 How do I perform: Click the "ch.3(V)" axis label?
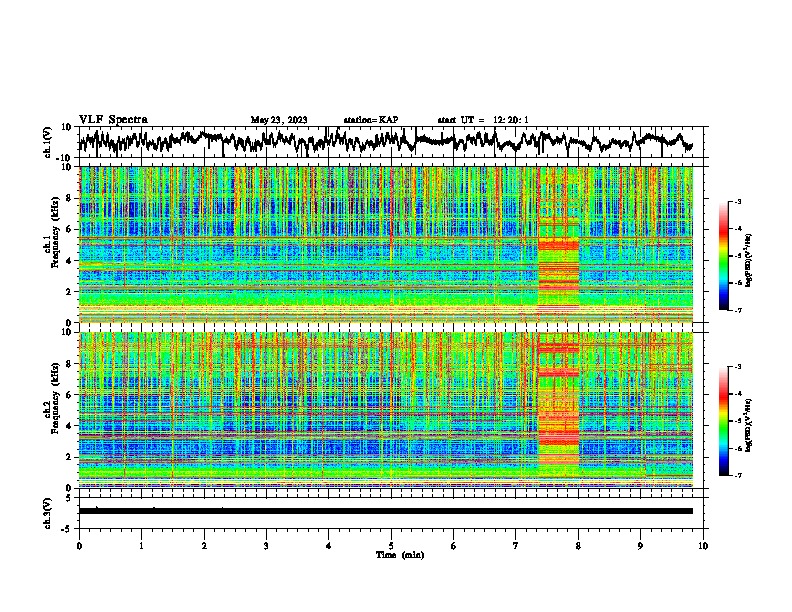tap(47, 513)
